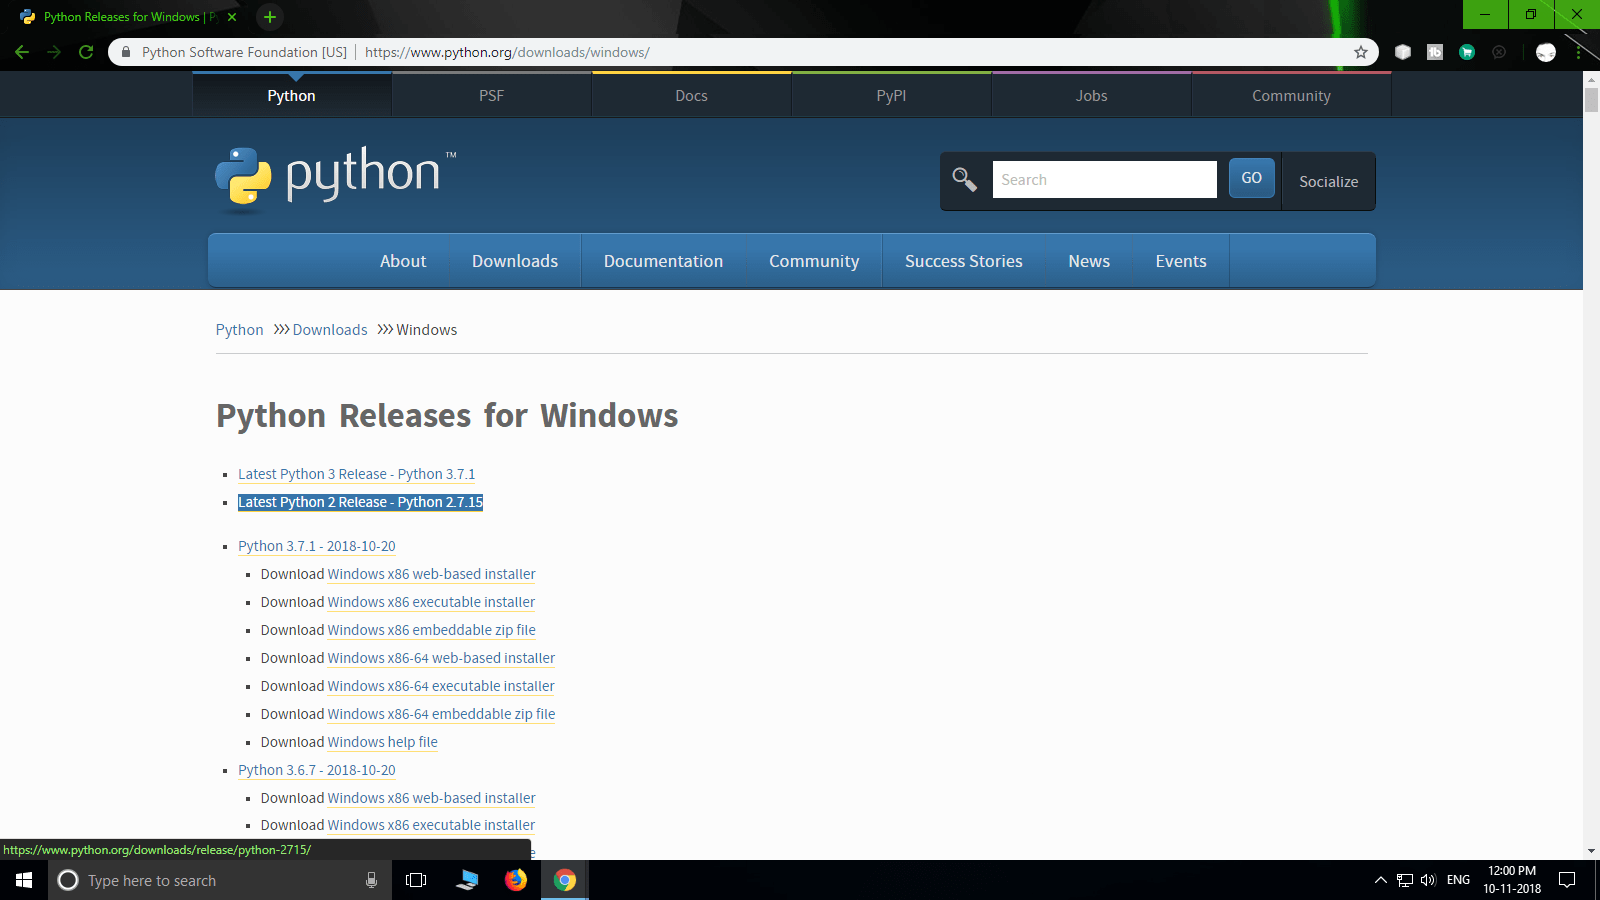Image resolution: width=1600 pixels, height=900 pixels.
Task: Click the magnifying glass search icon
Action: tap(965, 179)
